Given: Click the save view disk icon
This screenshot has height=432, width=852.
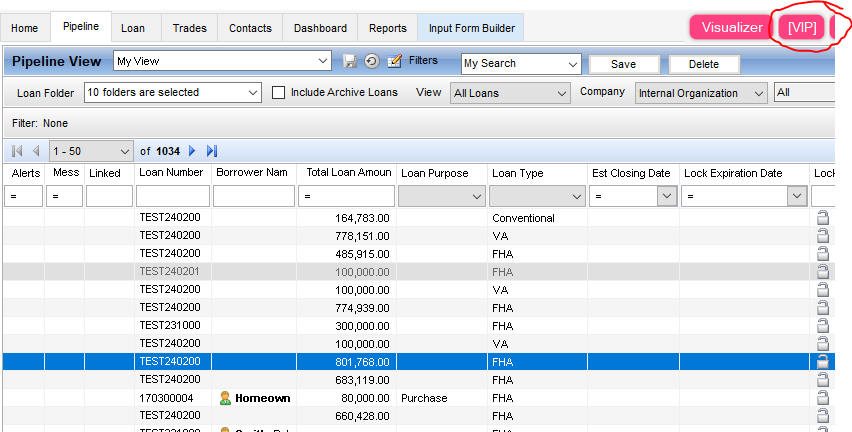Looking at the screenshot, I should [x=350, y=62].
